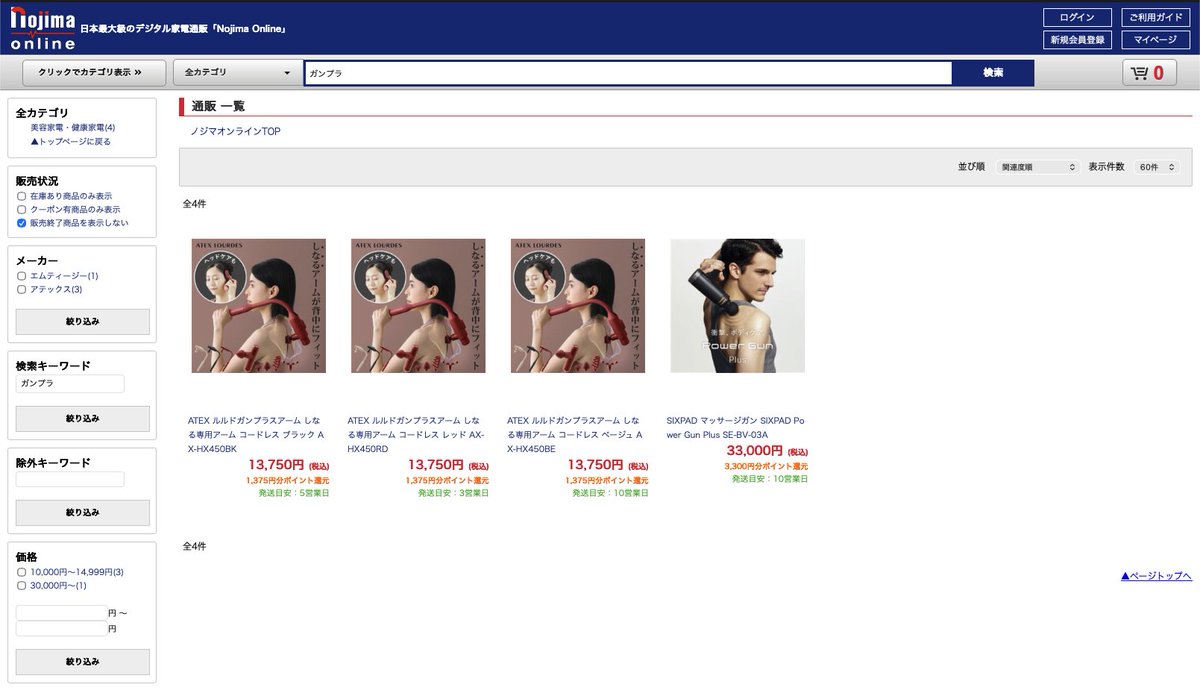
Task: Open the 全カテゴリ search category dropdown
Action: 238,73
